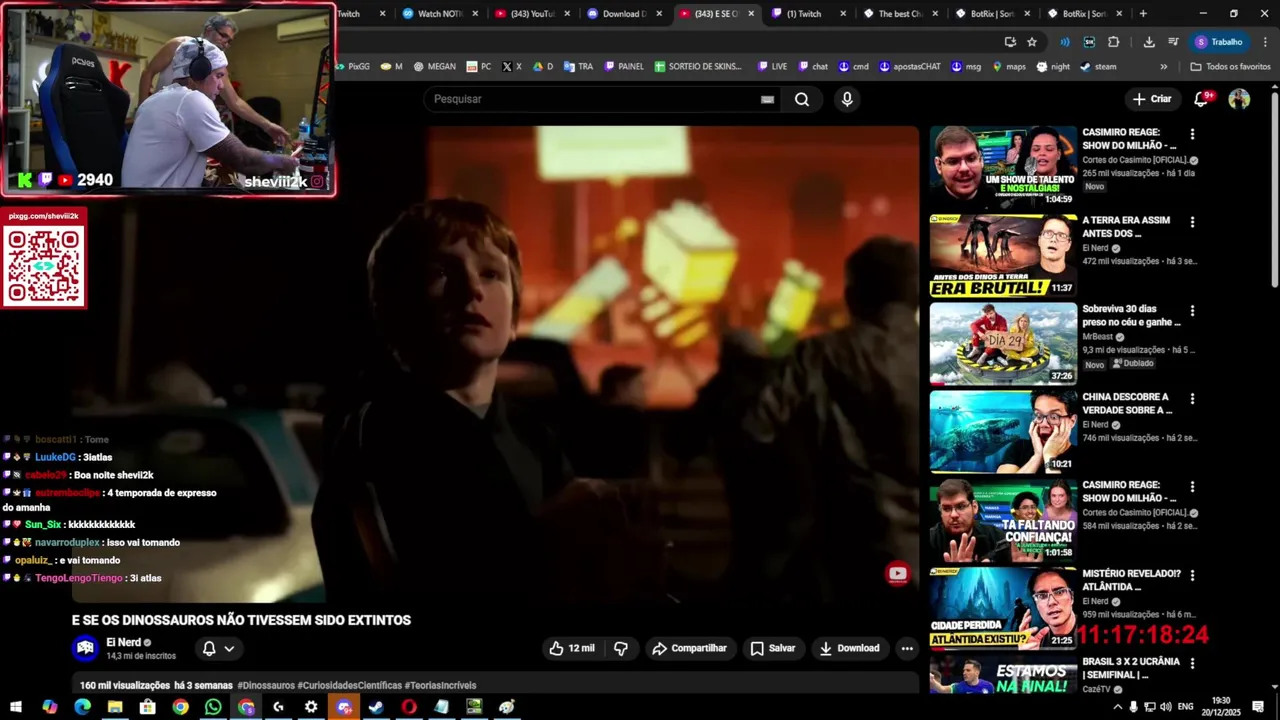Open the Criar create menu
The width and height of the screenshot is (1280, 720).
coord(1151,99)
